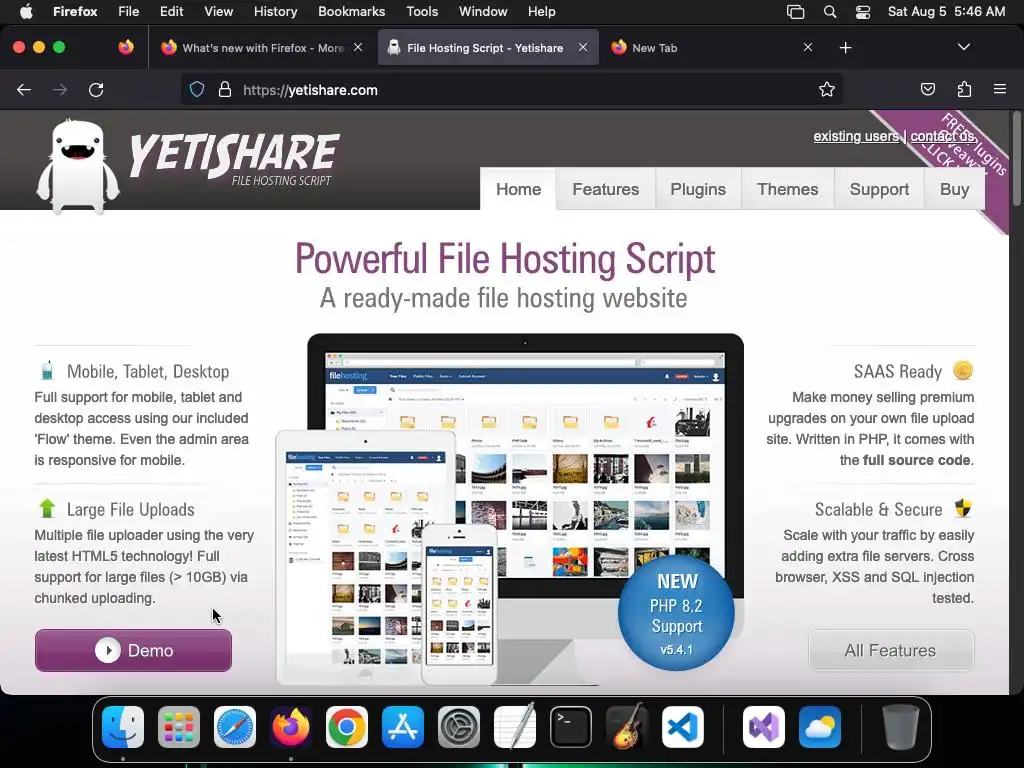Open the App Store from the Dock

[403, 727]
